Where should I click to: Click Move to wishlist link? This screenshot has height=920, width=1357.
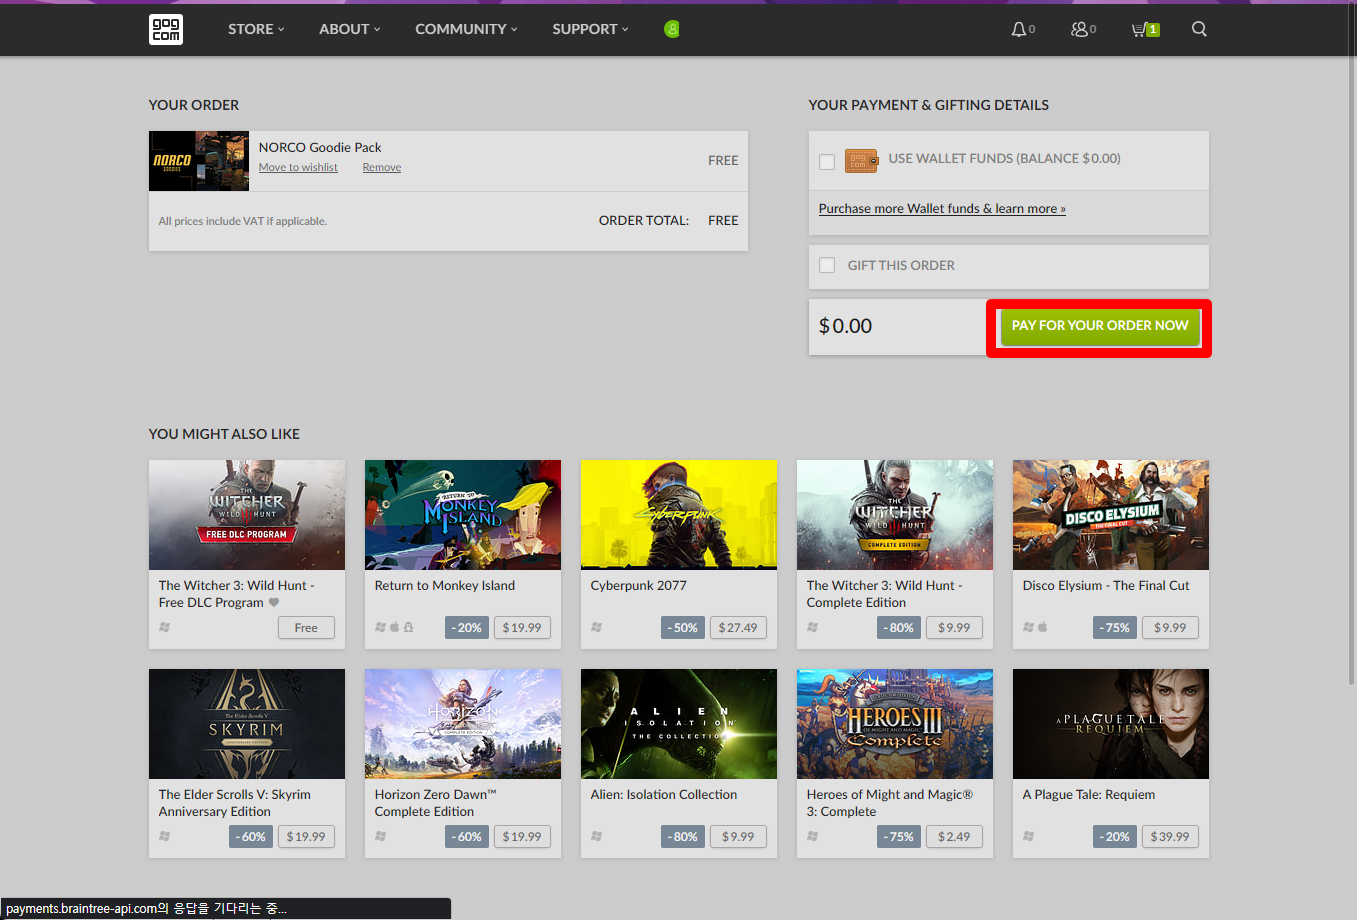(298, 167)
